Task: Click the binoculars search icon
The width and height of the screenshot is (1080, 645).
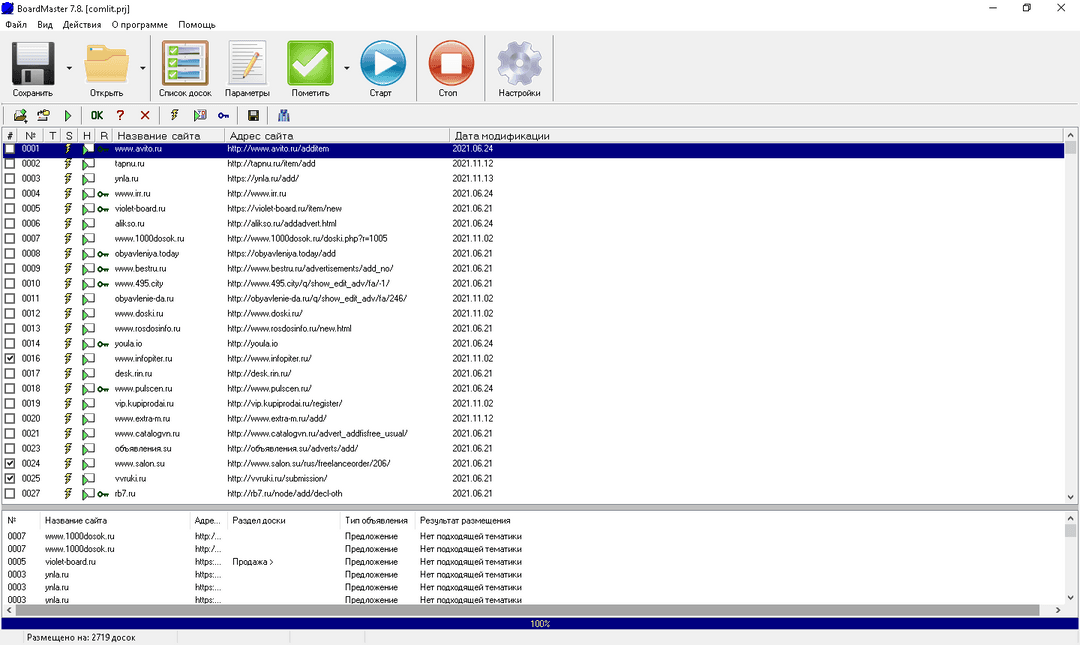Action: click(283, 116)
